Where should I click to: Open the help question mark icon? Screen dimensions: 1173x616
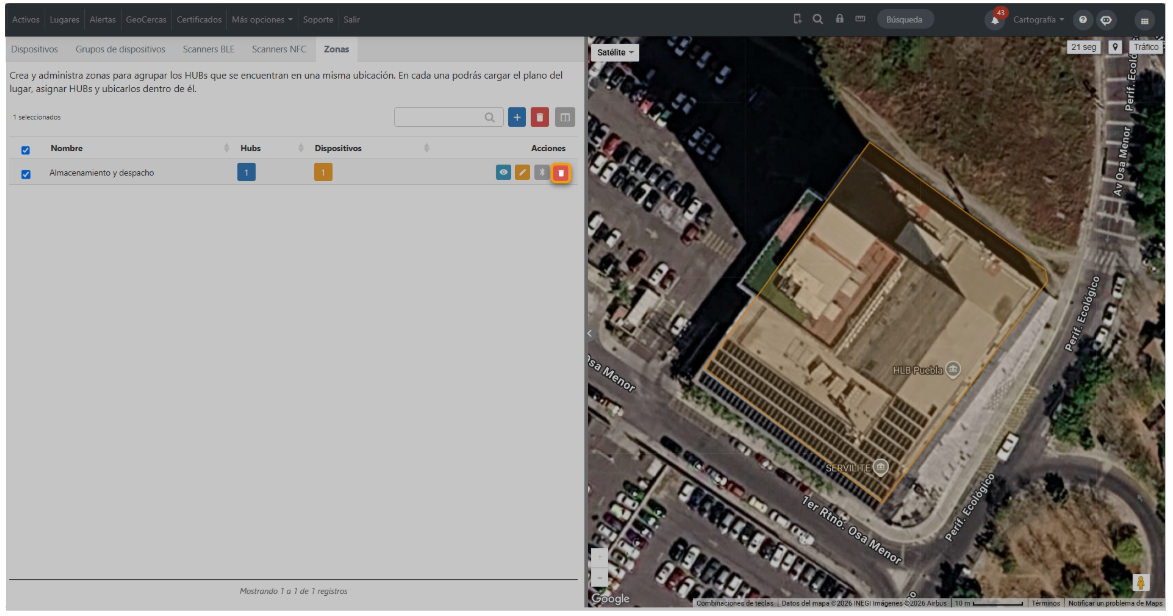point(1082,20)
